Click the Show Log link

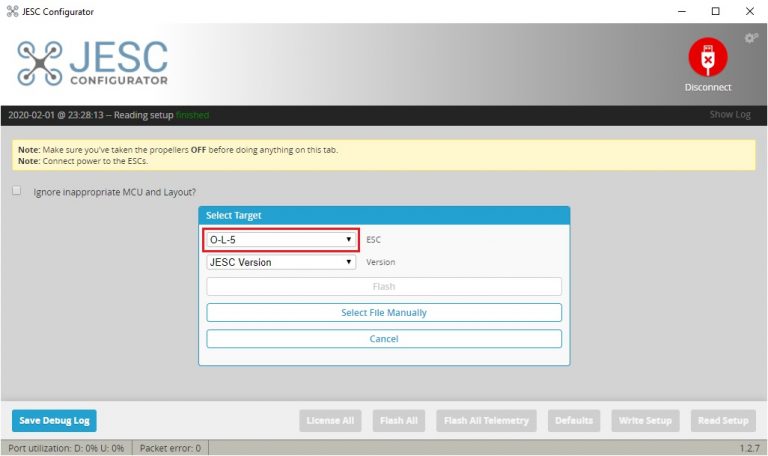(x=730, y=115)
